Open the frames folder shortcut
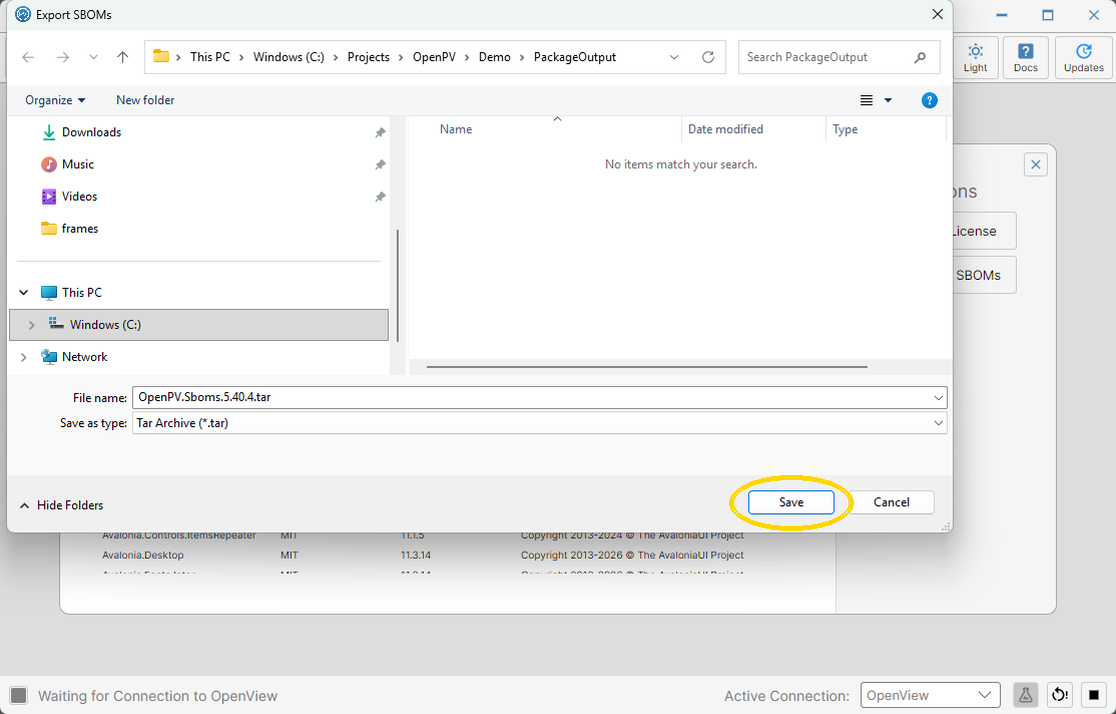Screen dimensions: 1116x714 (79, 229)
